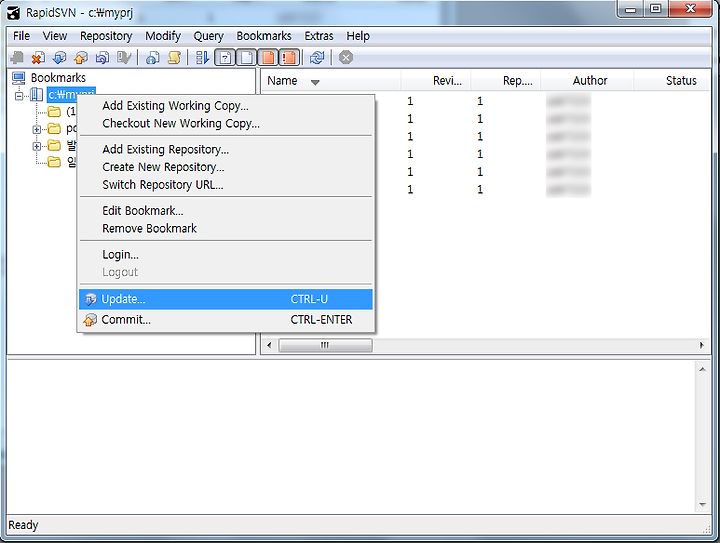Toggle show unmodified files button
This screenshot has height=543, width=720.
click(246, 58)
